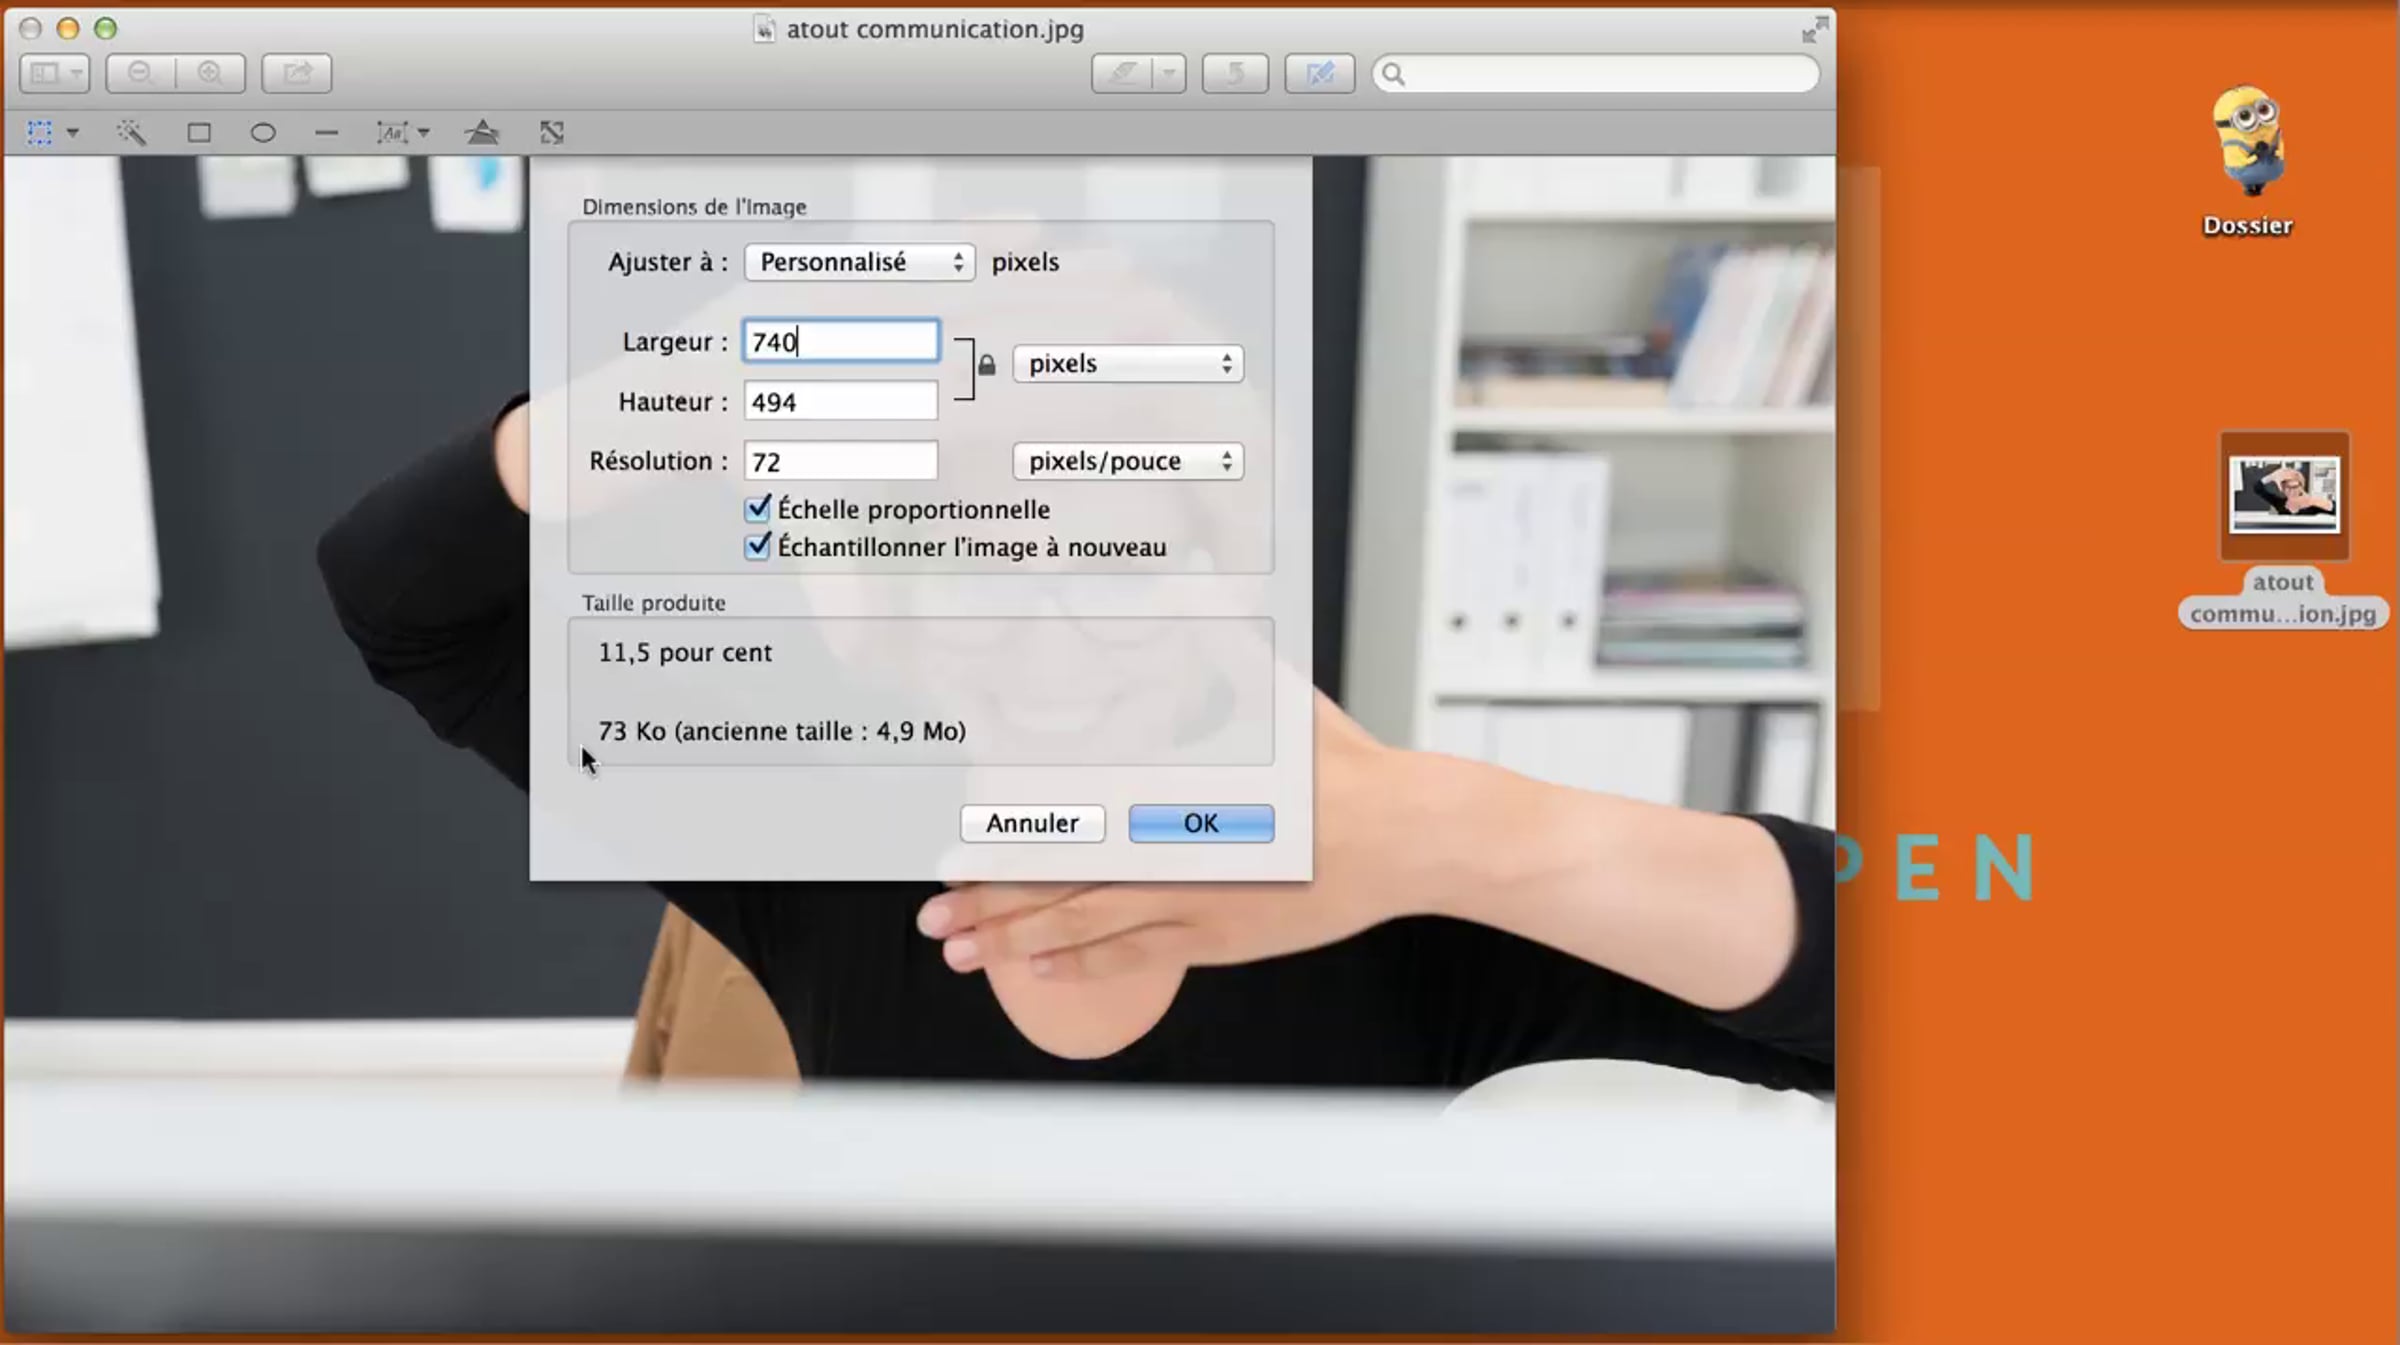Confirm resize with the OK button
2400x1345 pixels.
click(1201, 823)
